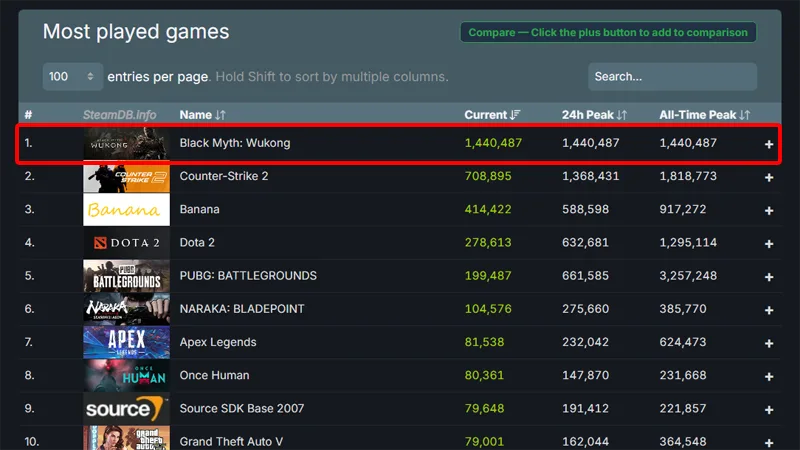Select all-time peak value 231,668
800x450 pixels.
(683, 375)
